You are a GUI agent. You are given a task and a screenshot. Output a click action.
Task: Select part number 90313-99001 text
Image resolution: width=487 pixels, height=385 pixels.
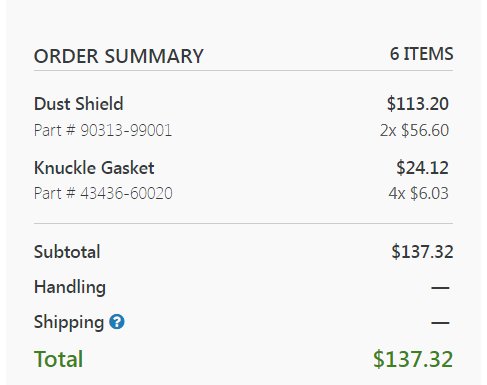[126, 130]
